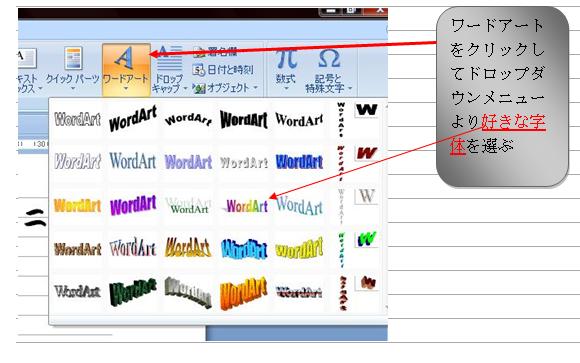The image size is (580, 363).
Task: Select the plain outline WordArt style
Action: coord(78,120)
